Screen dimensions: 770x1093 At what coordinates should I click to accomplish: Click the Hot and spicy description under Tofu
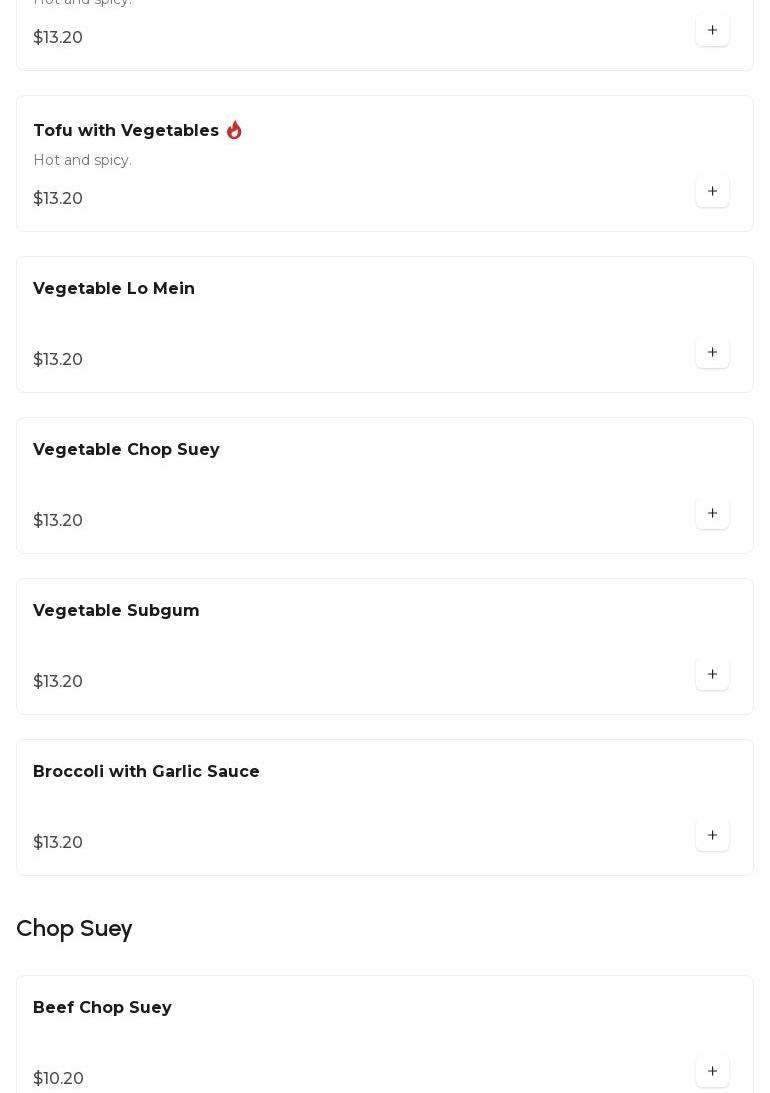pos(82,161)
